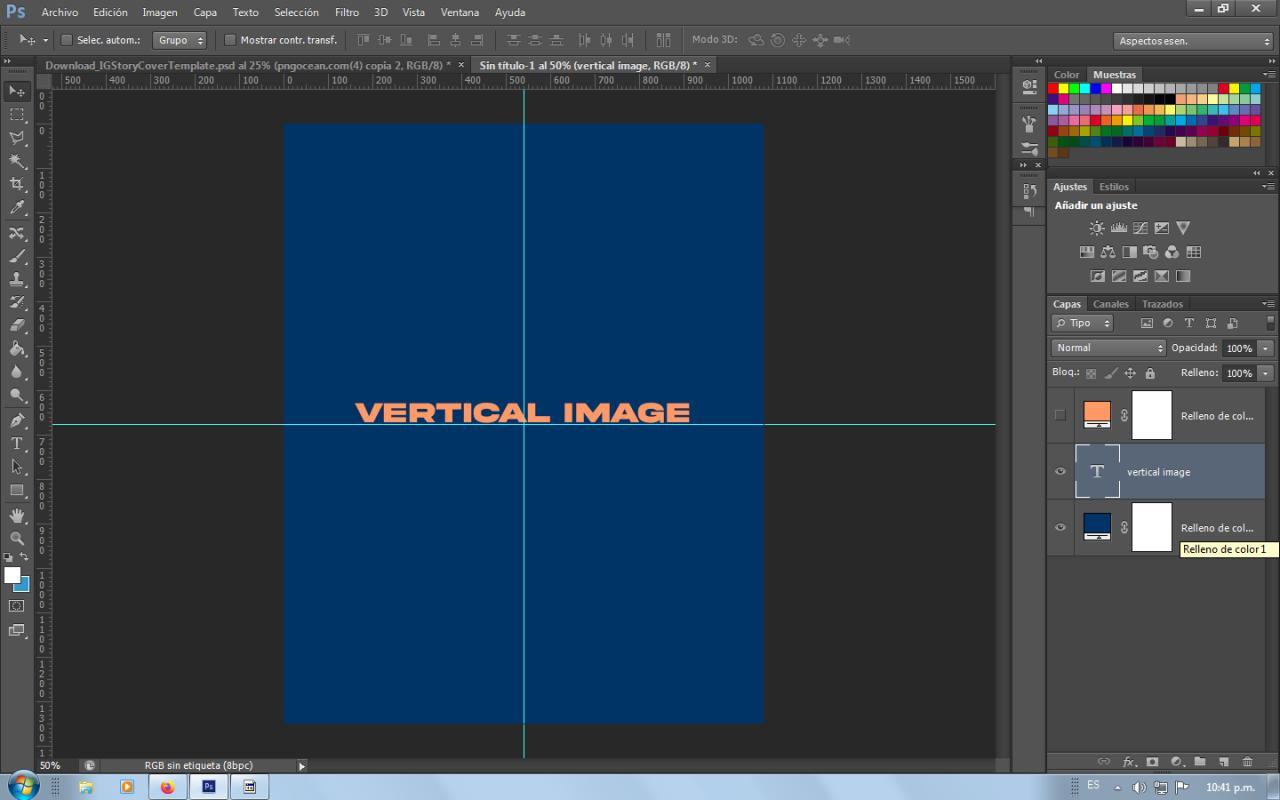
Task: Enable Selec. autom. checkbox
Action: point(67,40)
